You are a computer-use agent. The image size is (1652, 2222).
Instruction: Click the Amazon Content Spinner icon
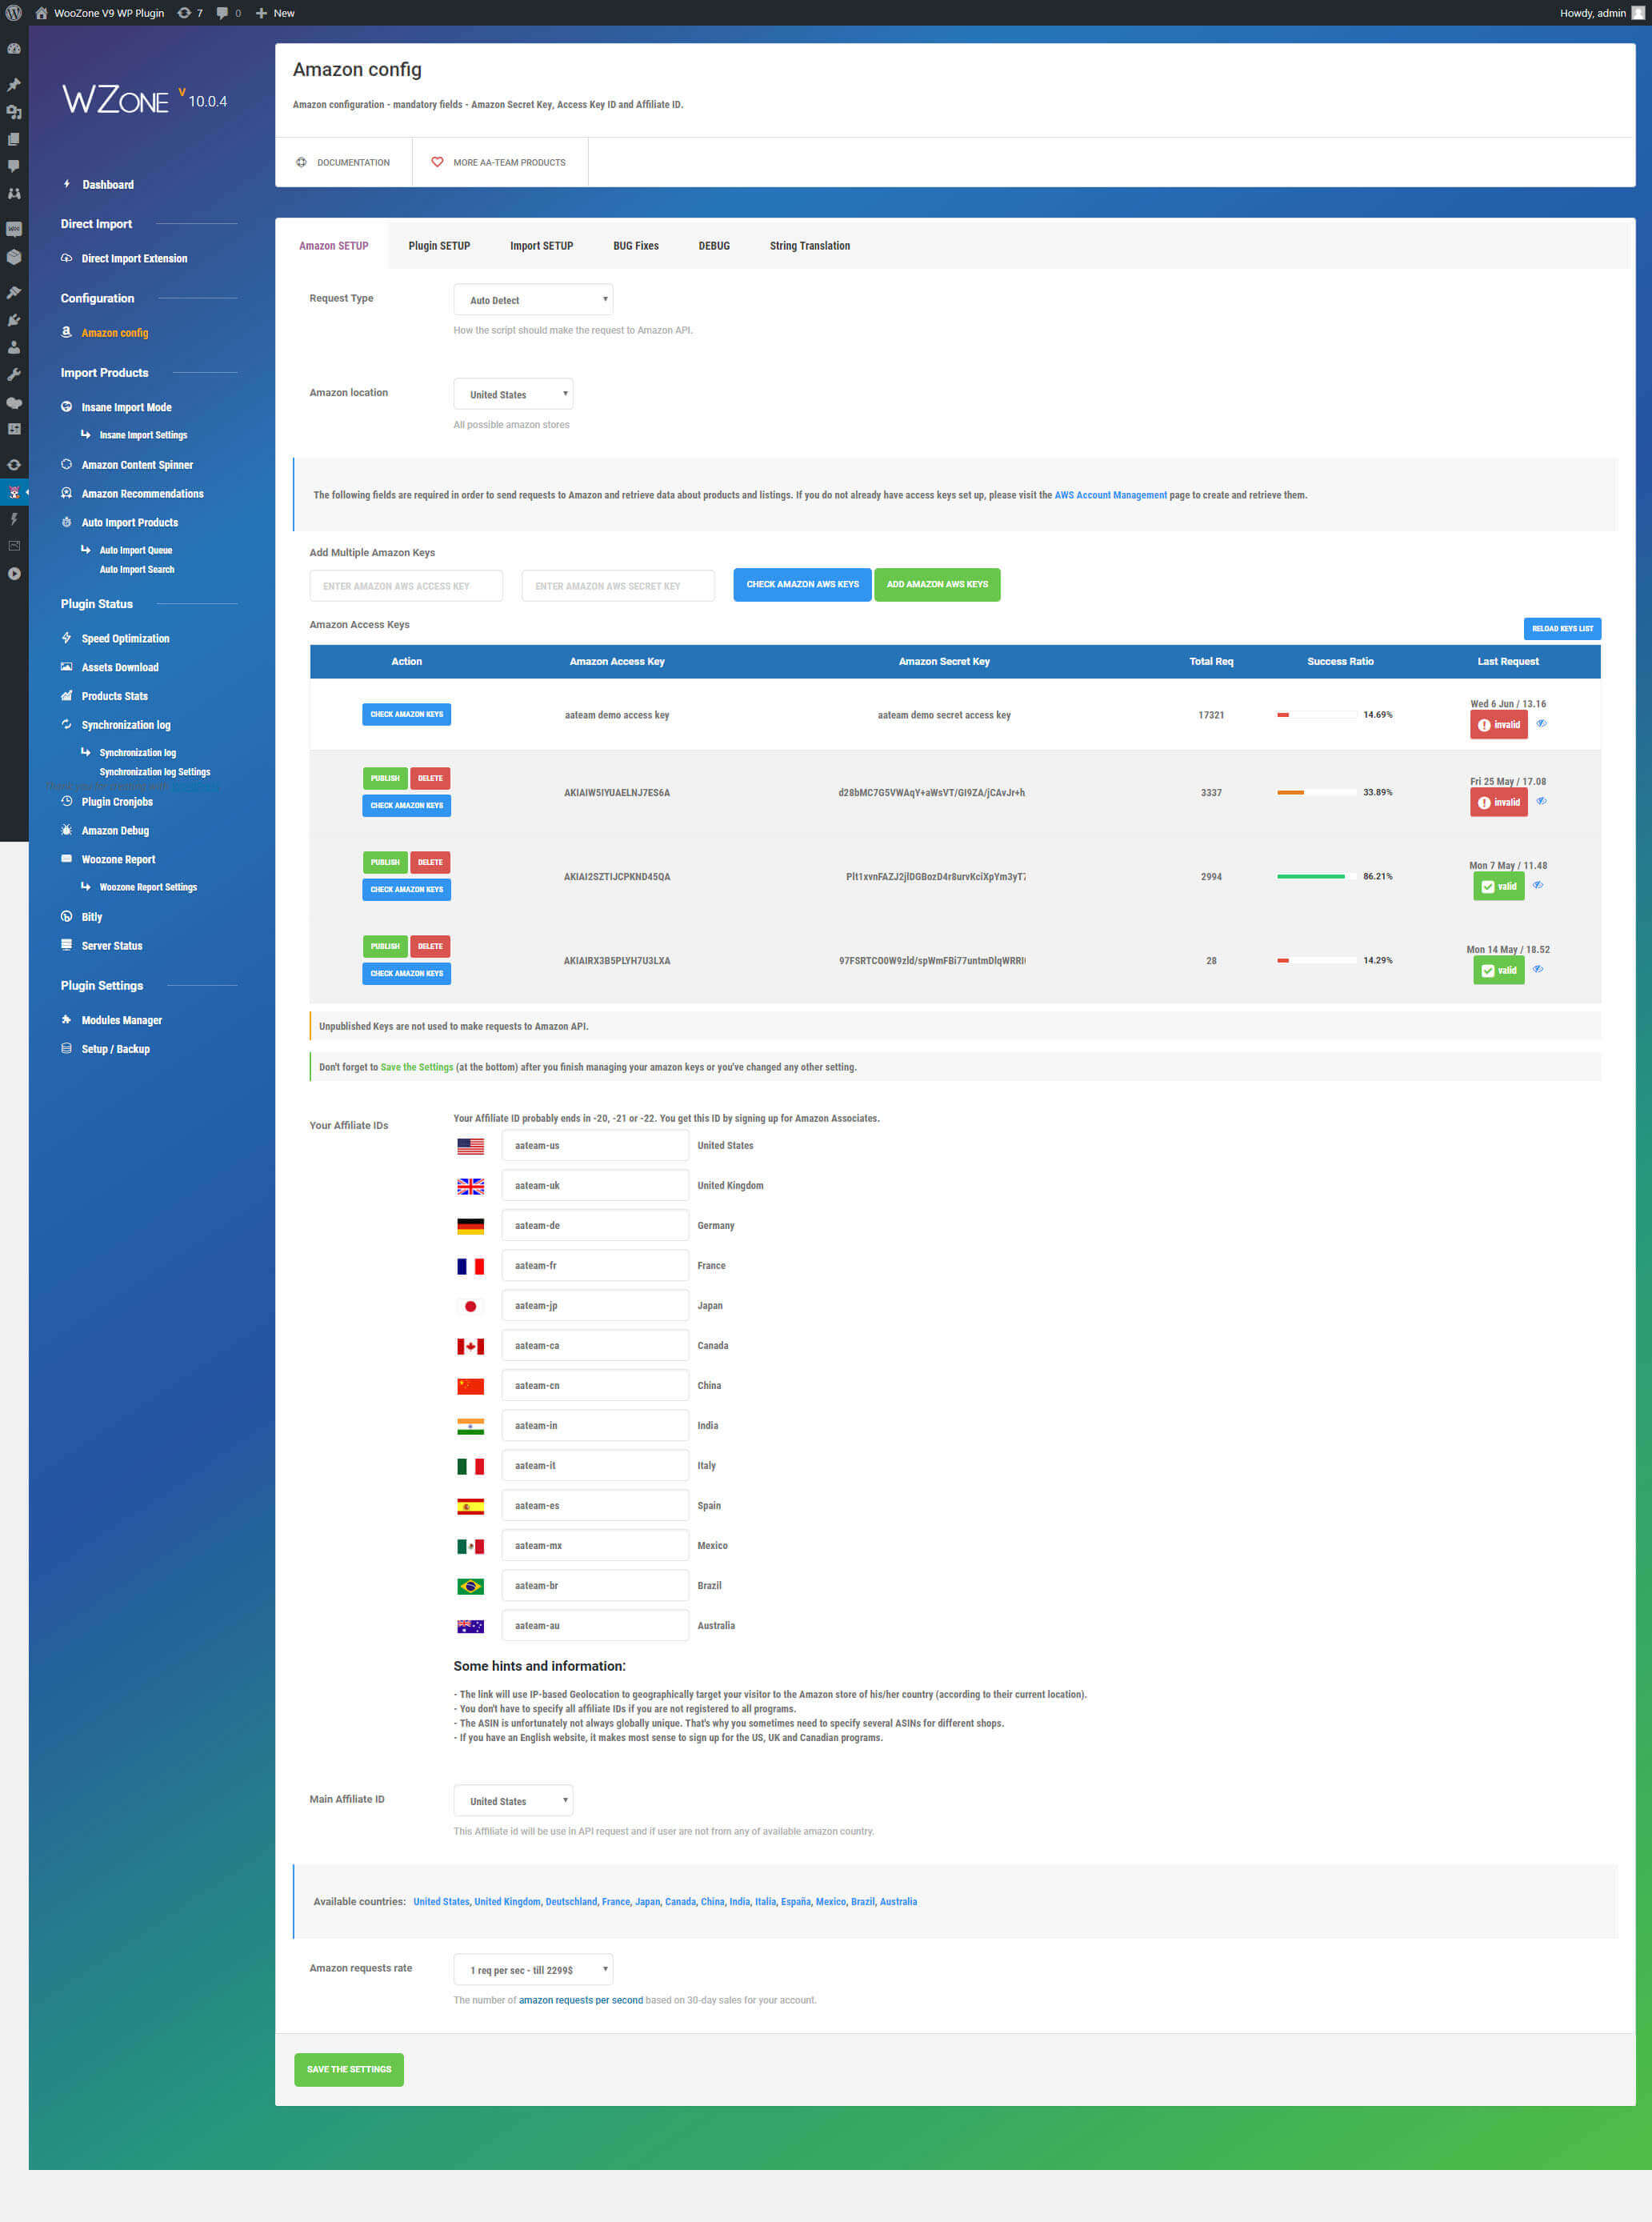point(67,464)
